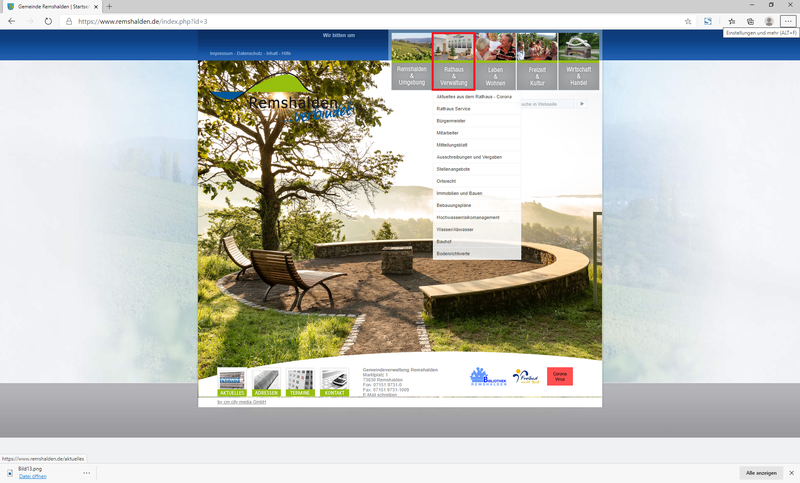800x483 pixels.
Task: Open the AKTUELLES tile
Action: (232, 383)
